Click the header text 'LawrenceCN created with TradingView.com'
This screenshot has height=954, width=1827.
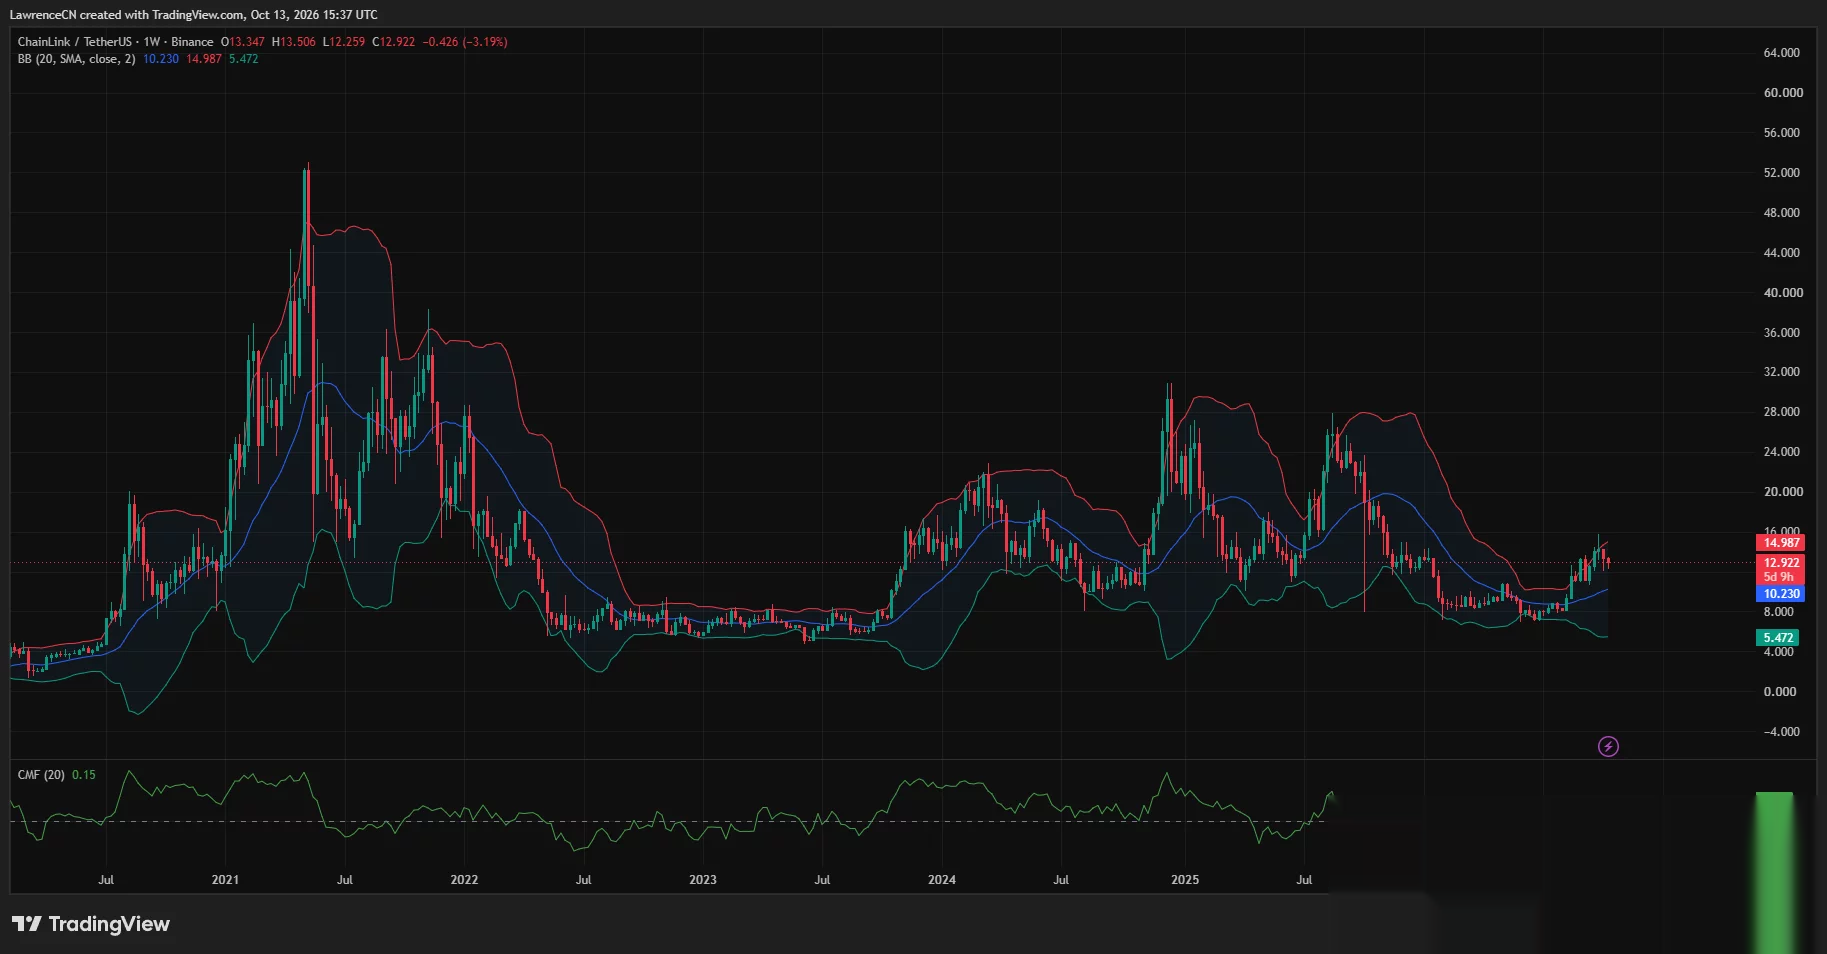[x=127, y=15]
